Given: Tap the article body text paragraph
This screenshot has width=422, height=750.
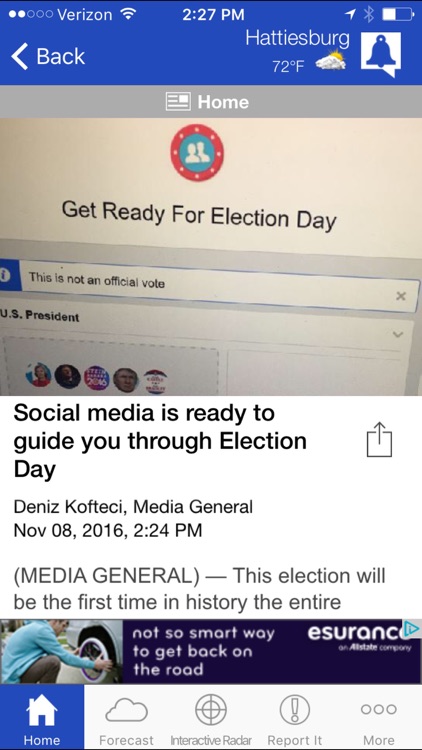Looking at the screenshot, I should click(200, 589).
